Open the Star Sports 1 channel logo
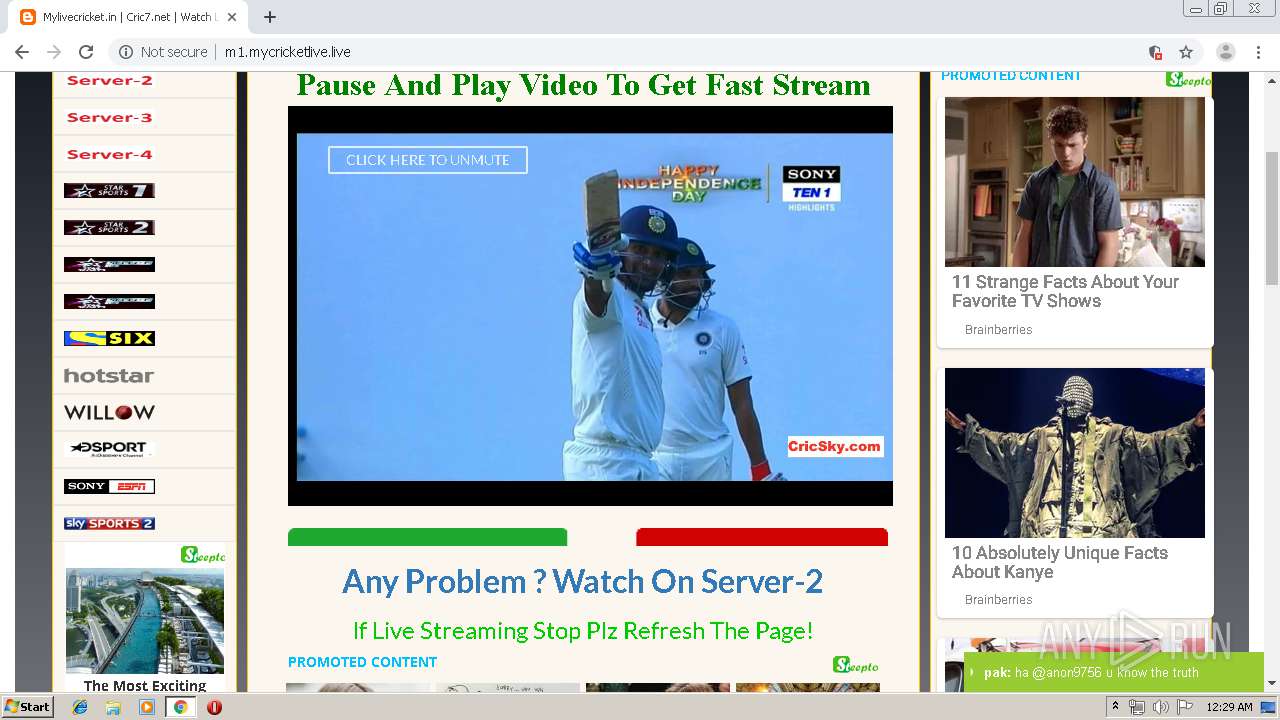The width and height of the screenshot is (1280, 720). click(110, 191)
